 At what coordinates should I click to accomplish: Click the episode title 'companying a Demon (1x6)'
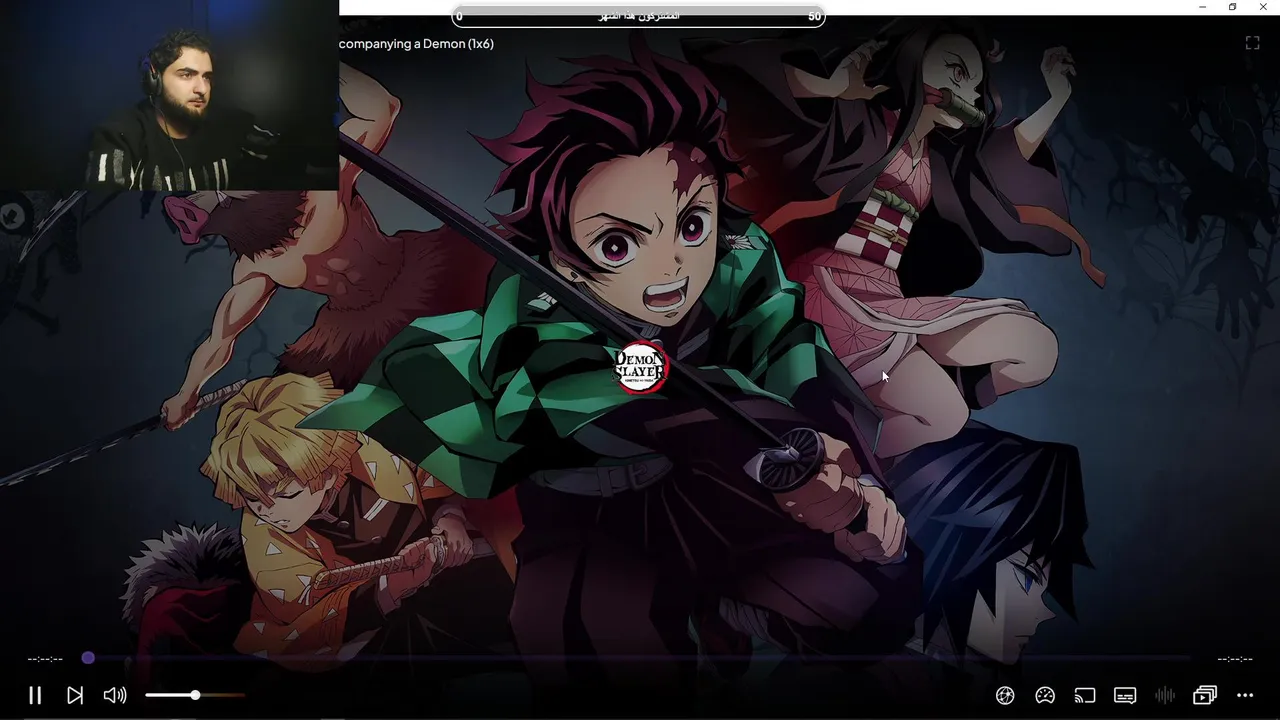[416, 44]
